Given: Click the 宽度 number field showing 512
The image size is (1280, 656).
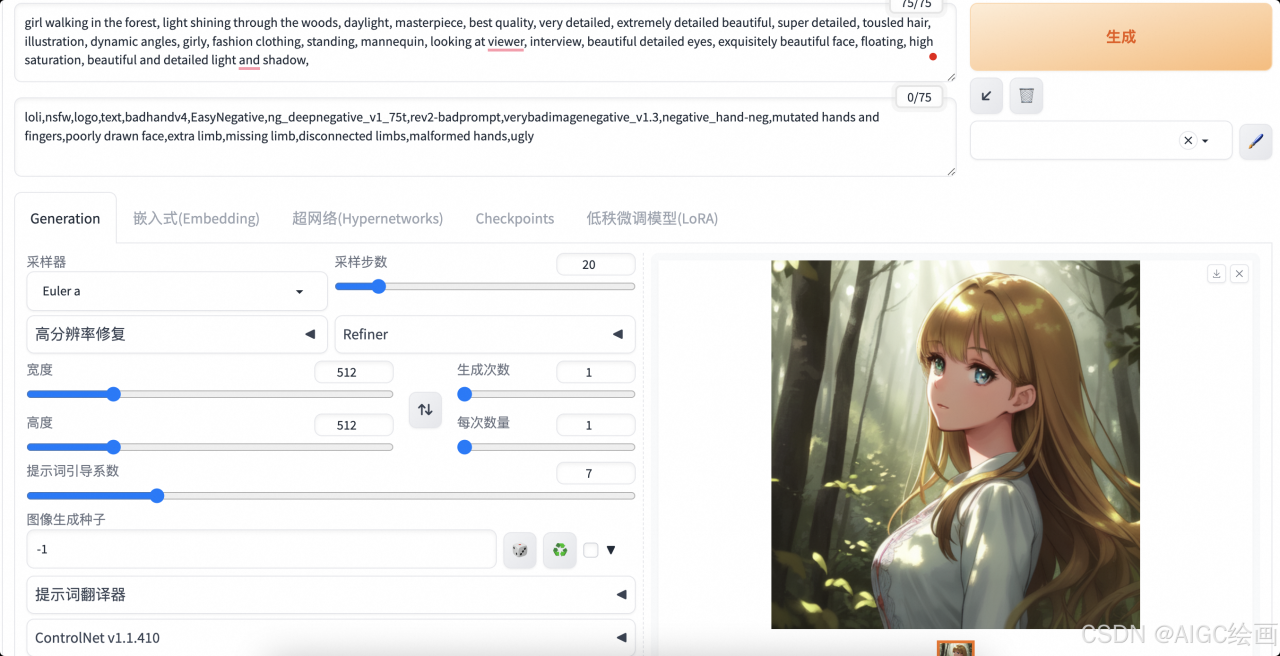Looking at the screenshot, I should point(353,372).
